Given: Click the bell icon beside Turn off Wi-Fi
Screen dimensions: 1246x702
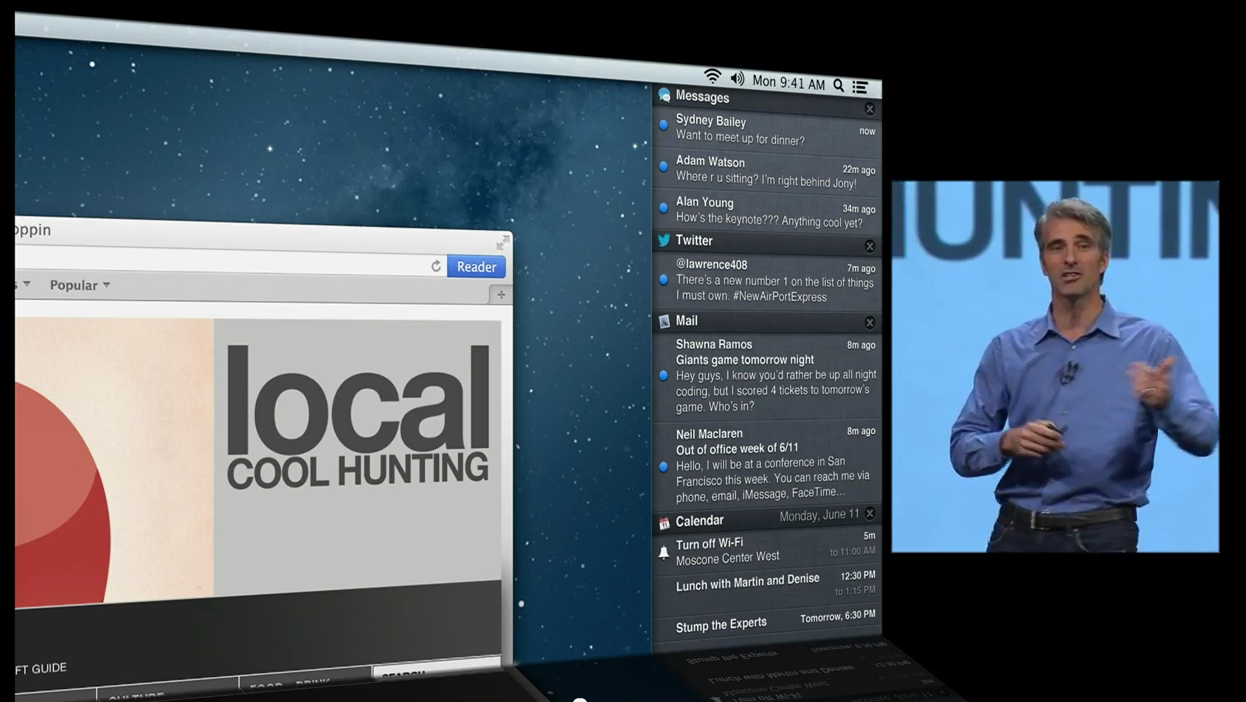Looking at the screenshot, I should coord(663,553).
